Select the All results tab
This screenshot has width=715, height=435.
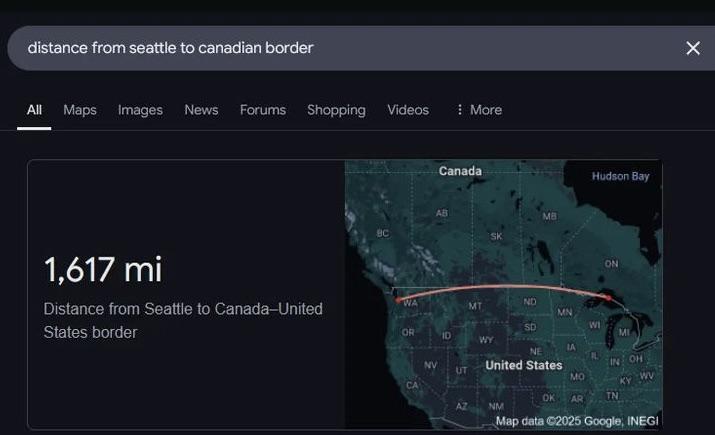[x=34, y=110]
